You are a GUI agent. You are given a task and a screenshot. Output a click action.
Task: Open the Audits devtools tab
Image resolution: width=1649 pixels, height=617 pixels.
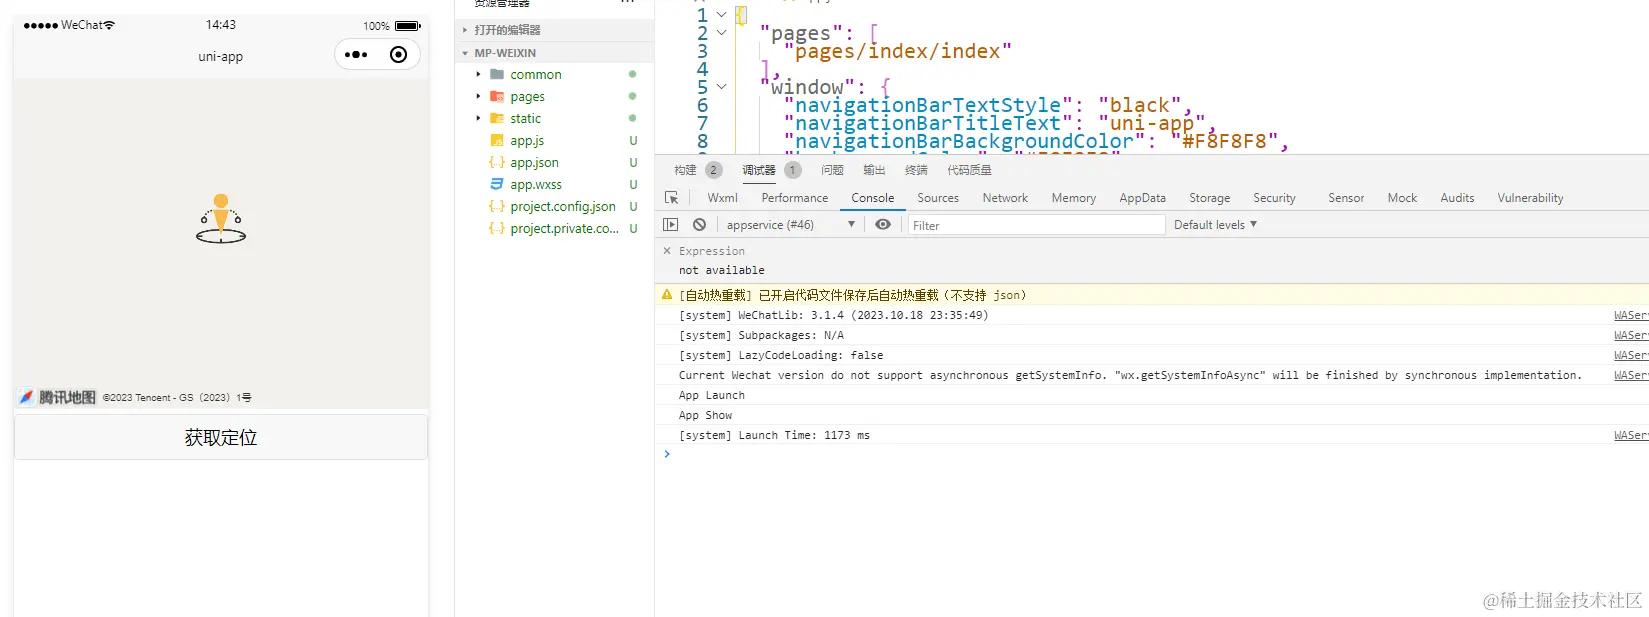(1457, 197)
